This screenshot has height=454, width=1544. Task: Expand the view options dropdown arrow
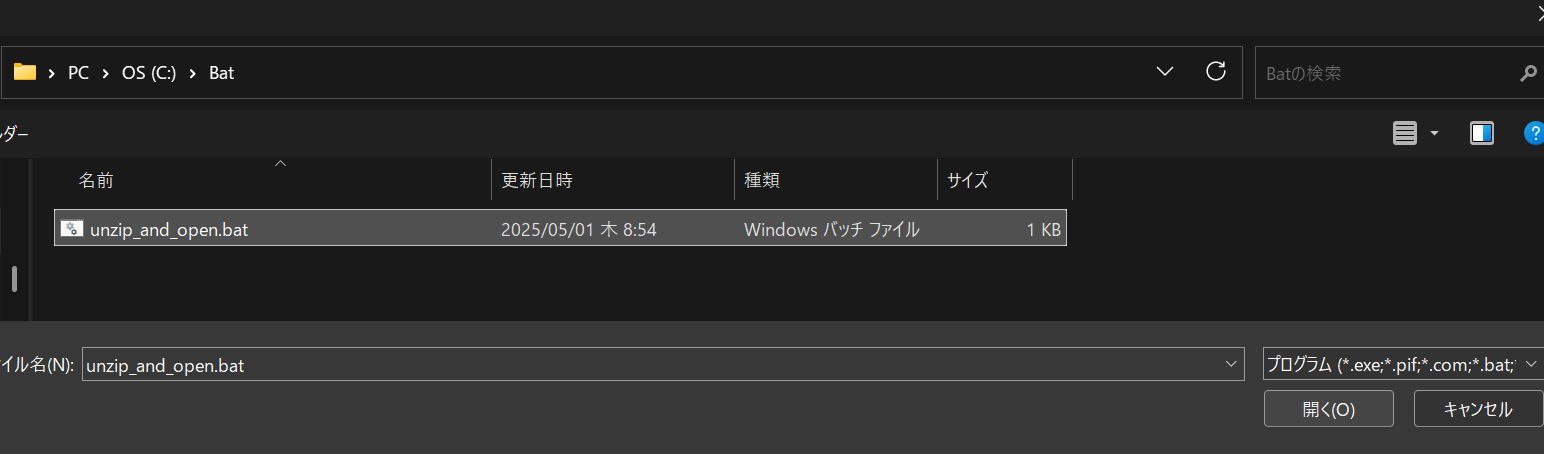1434,133
